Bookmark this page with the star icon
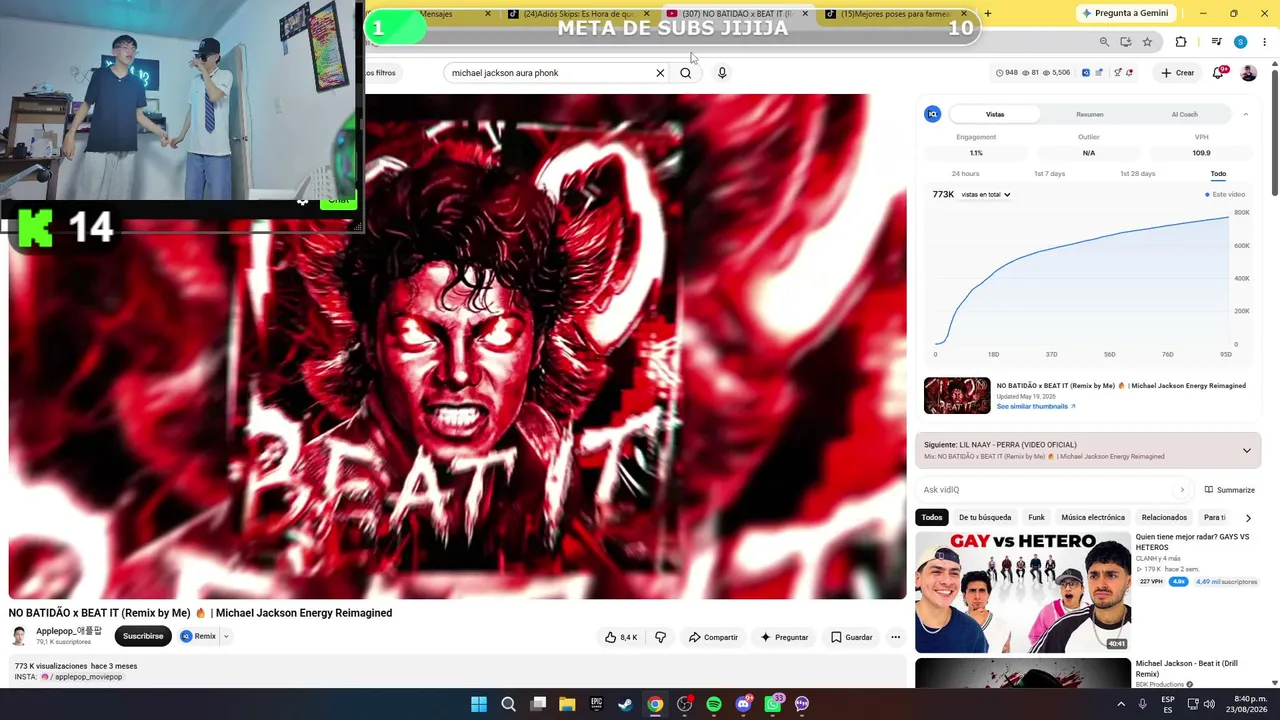This screenshot has width=1280, height=720. pos(1147,42)
